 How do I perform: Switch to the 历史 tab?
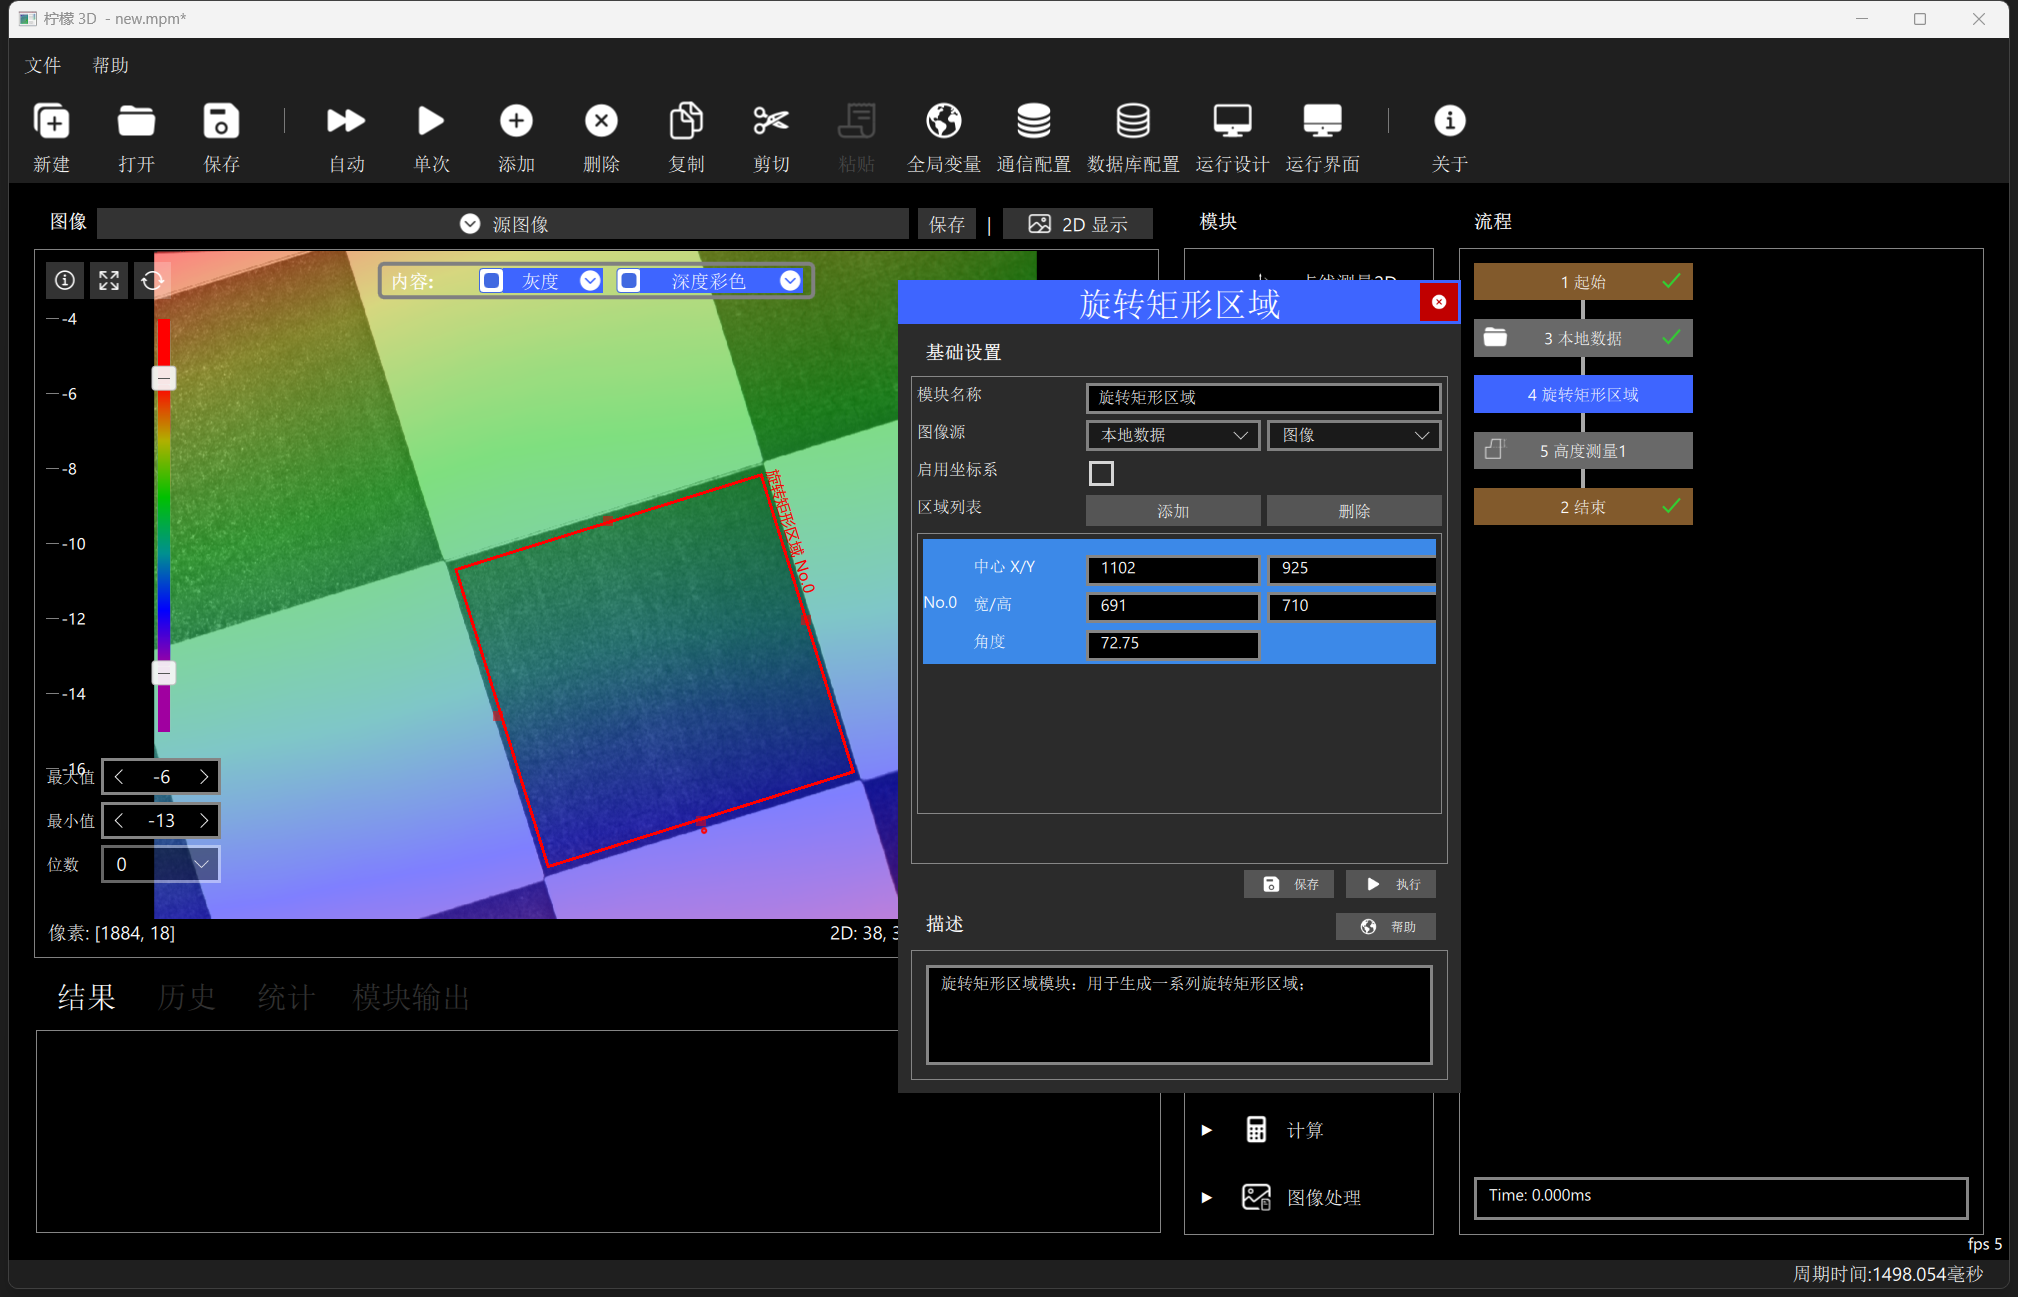coord(186,997)
